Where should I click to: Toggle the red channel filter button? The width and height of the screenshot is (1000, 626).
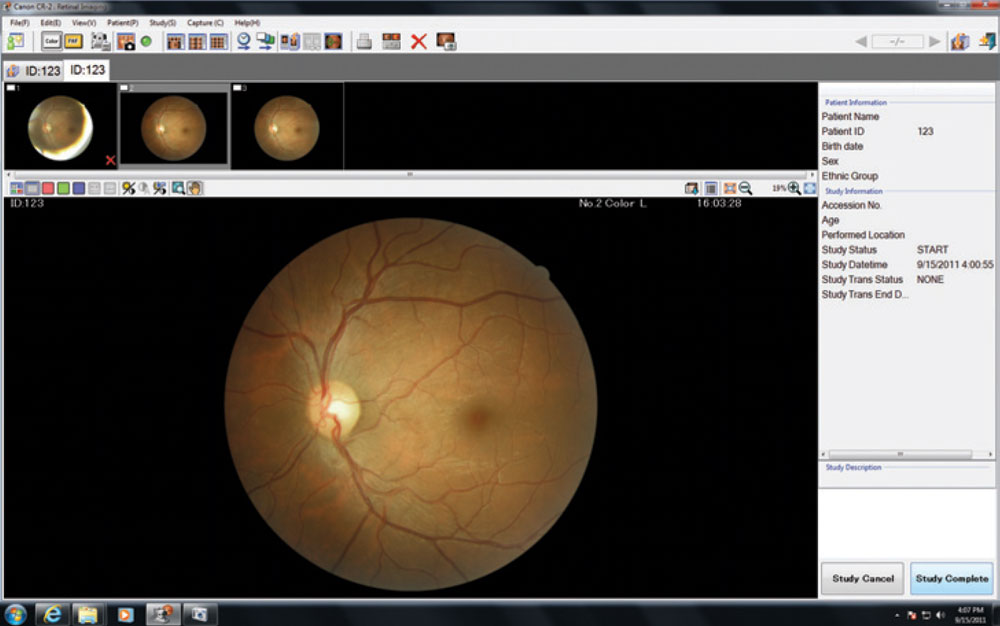[x=48, y=188]
